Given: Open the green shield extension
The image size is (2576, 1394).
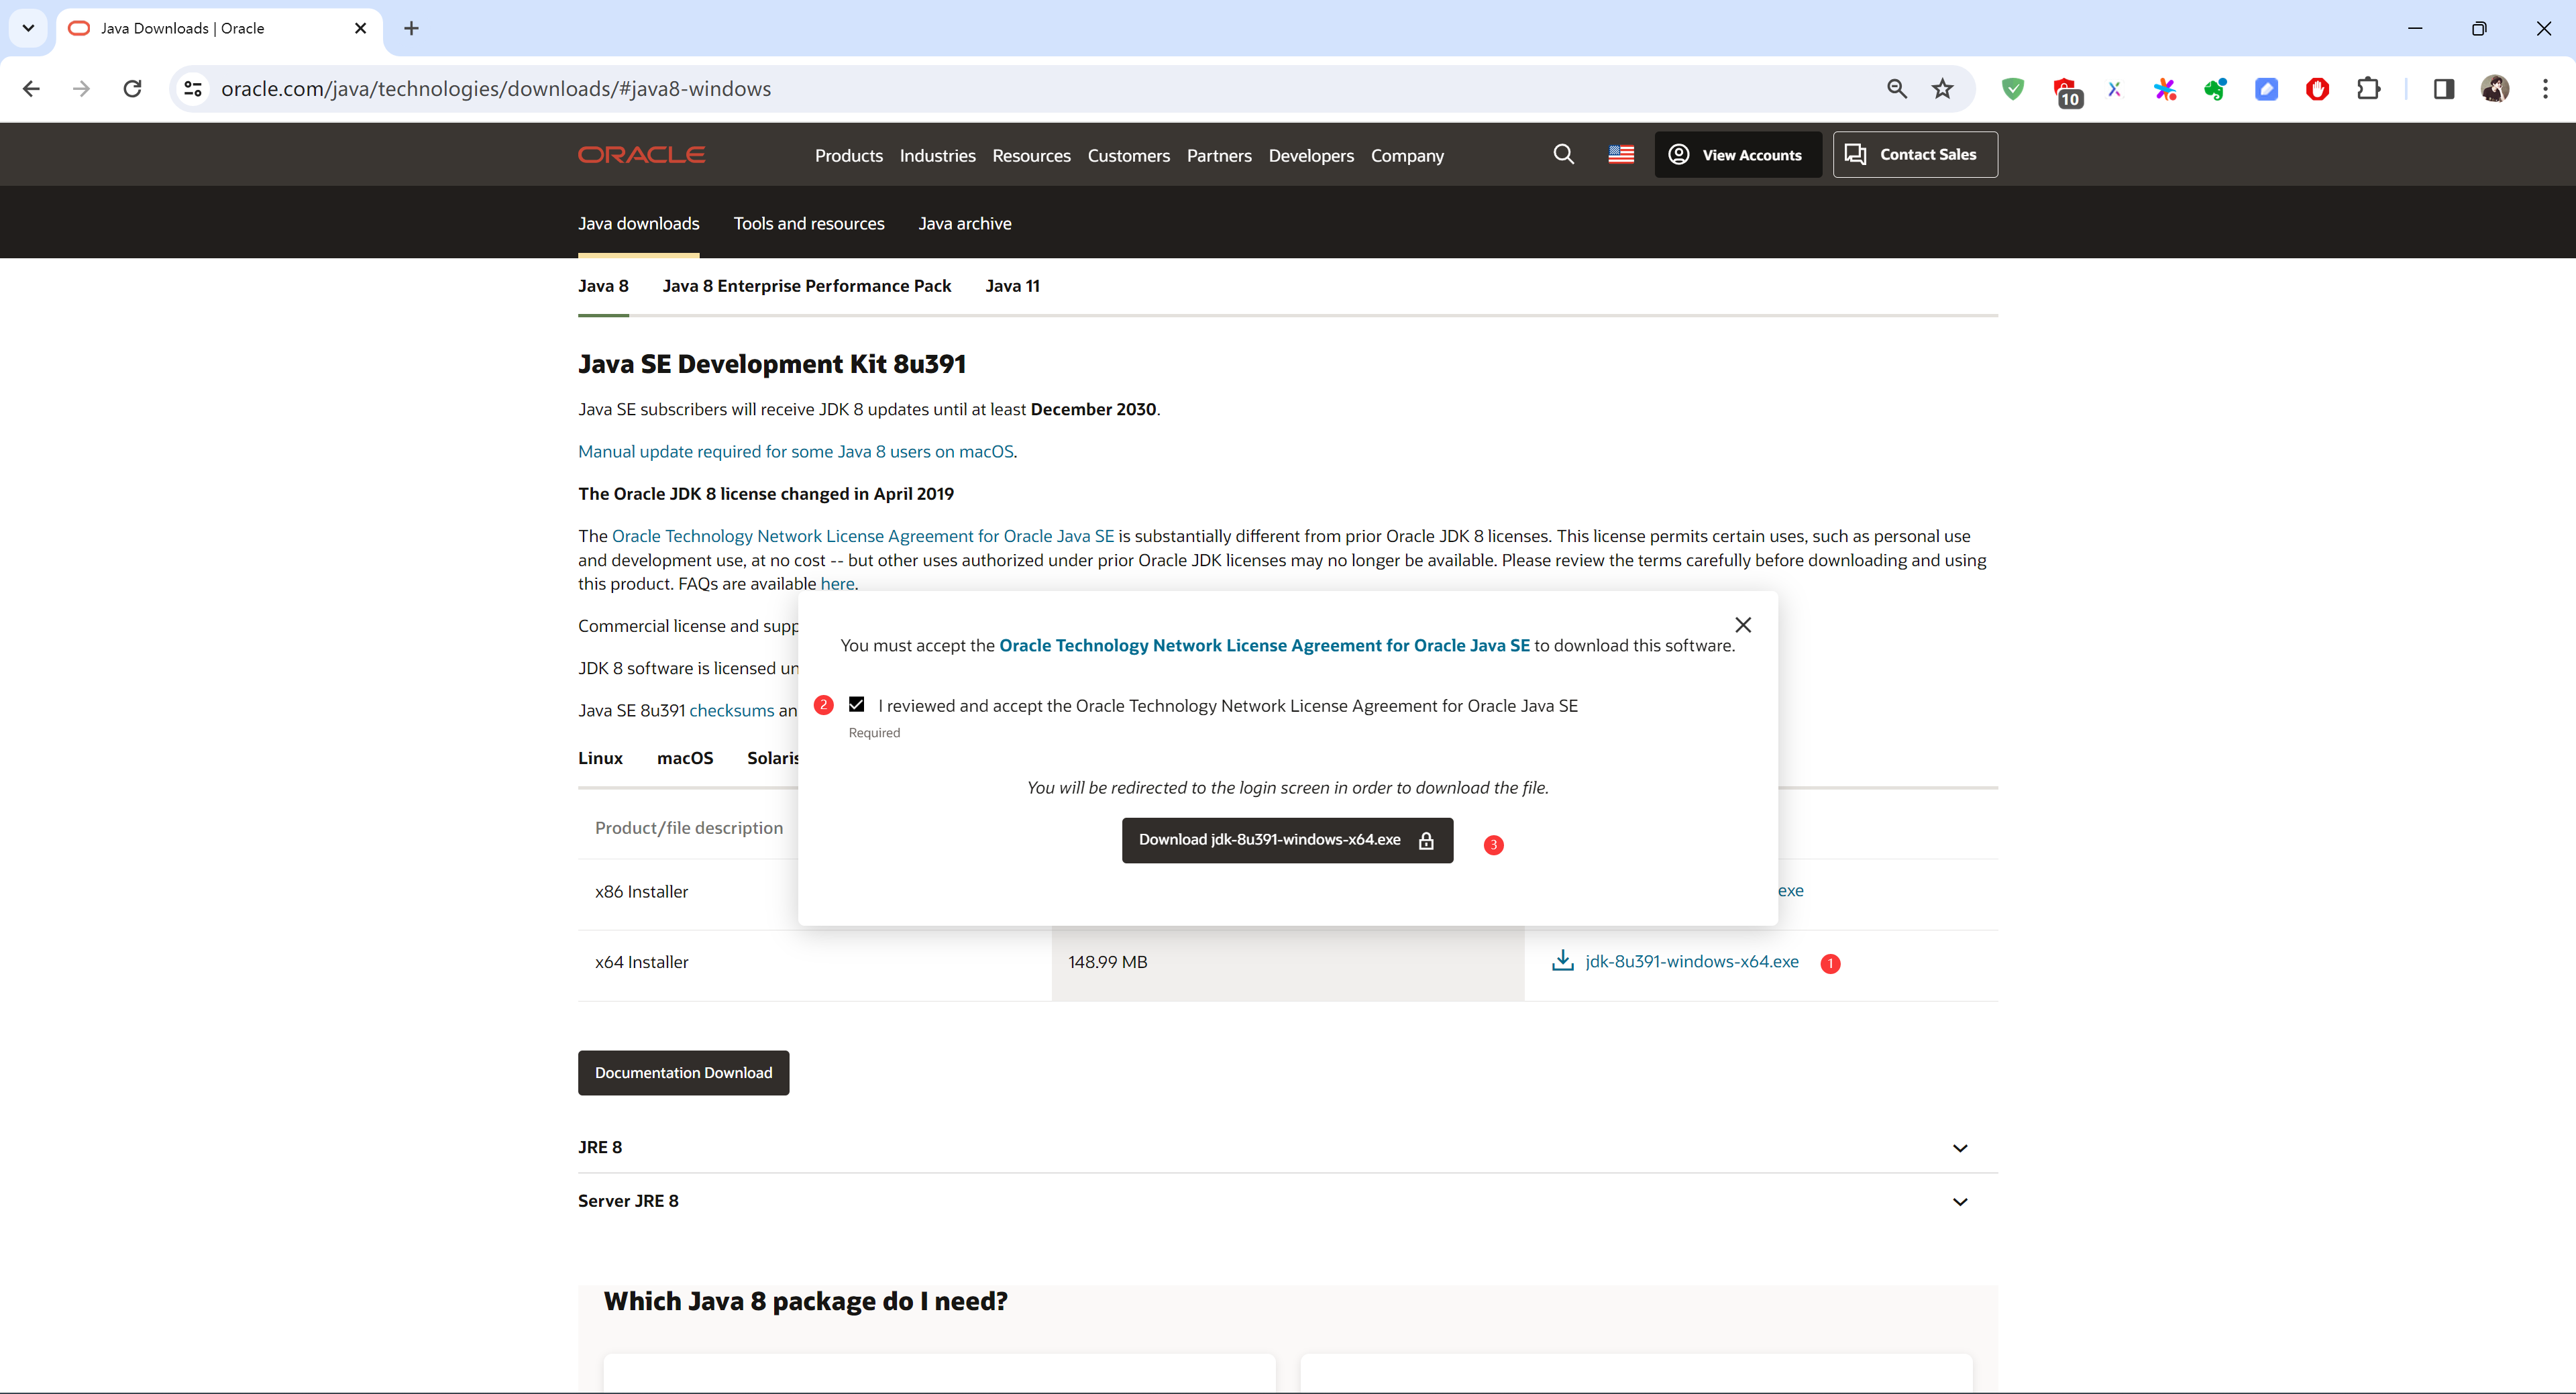Looking at the screenshot, I should pos(2013,89).
